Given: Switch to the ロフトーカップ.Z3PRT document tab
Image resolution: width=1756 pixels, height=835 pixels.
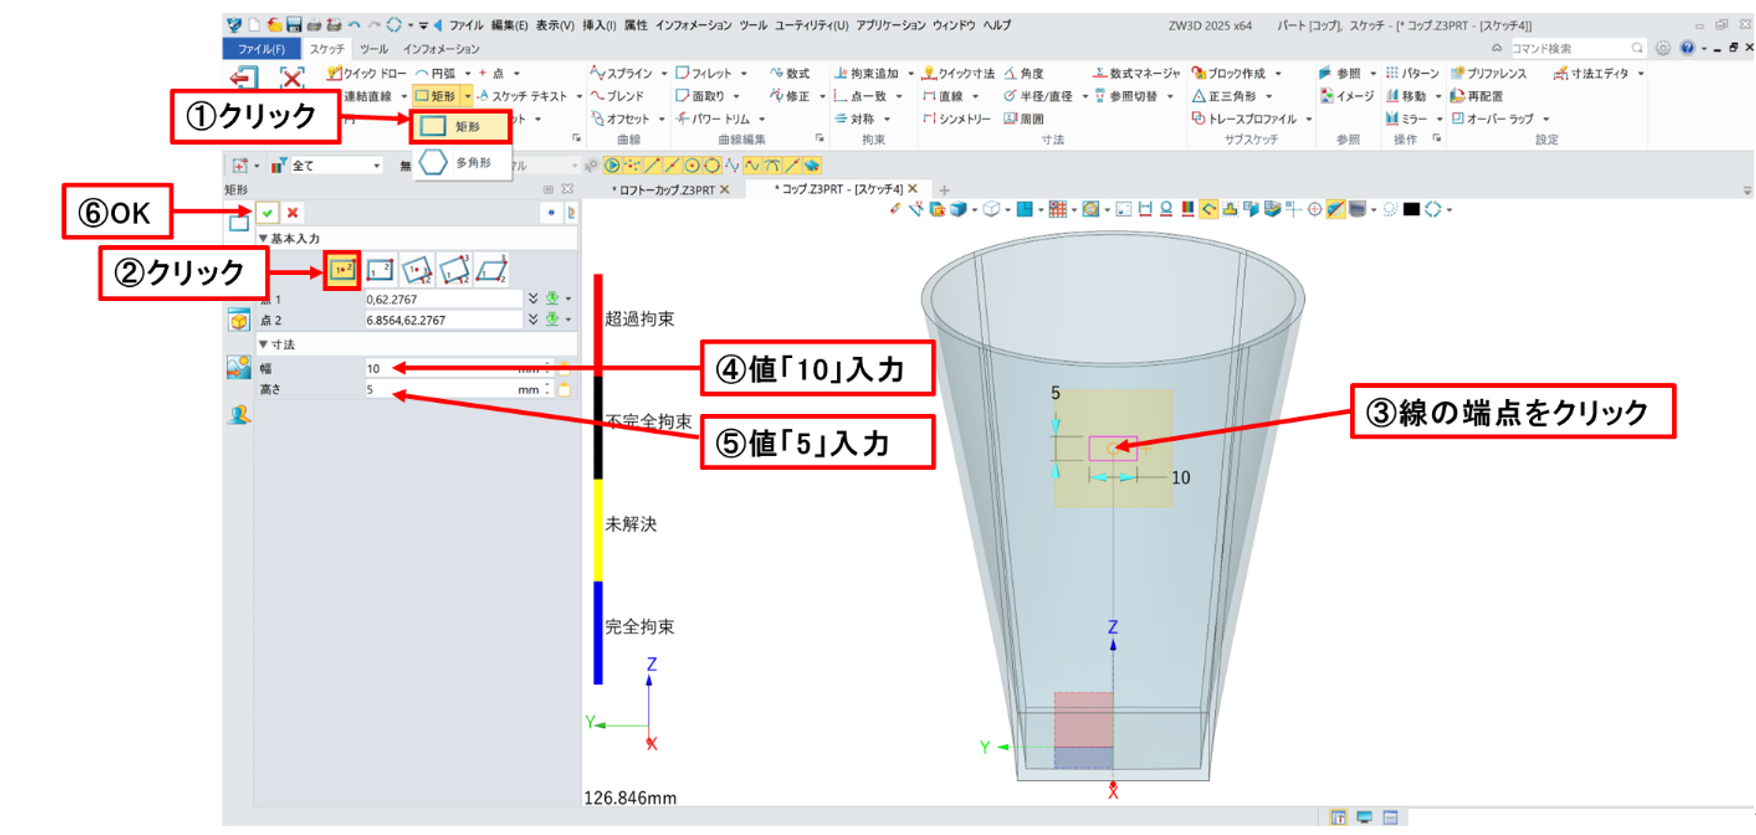Looking at the screenshot, I should click(665, 190).
